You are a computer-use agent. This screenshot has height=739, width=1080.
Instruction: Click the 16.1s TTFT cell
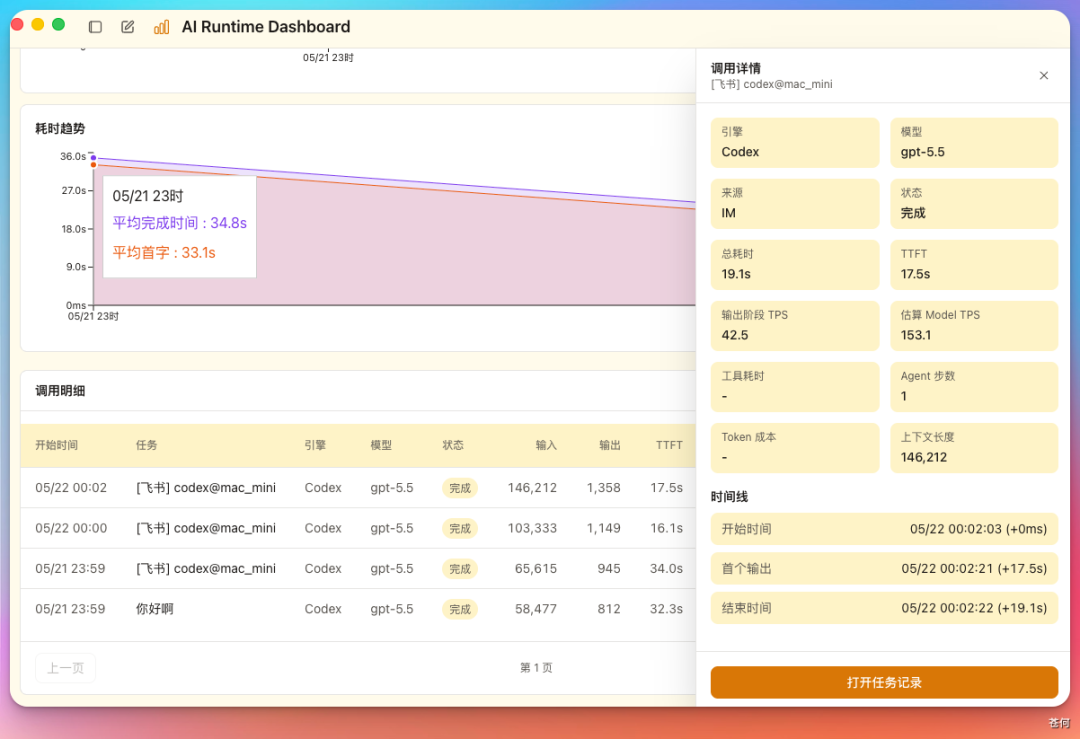tap(666, 528)
